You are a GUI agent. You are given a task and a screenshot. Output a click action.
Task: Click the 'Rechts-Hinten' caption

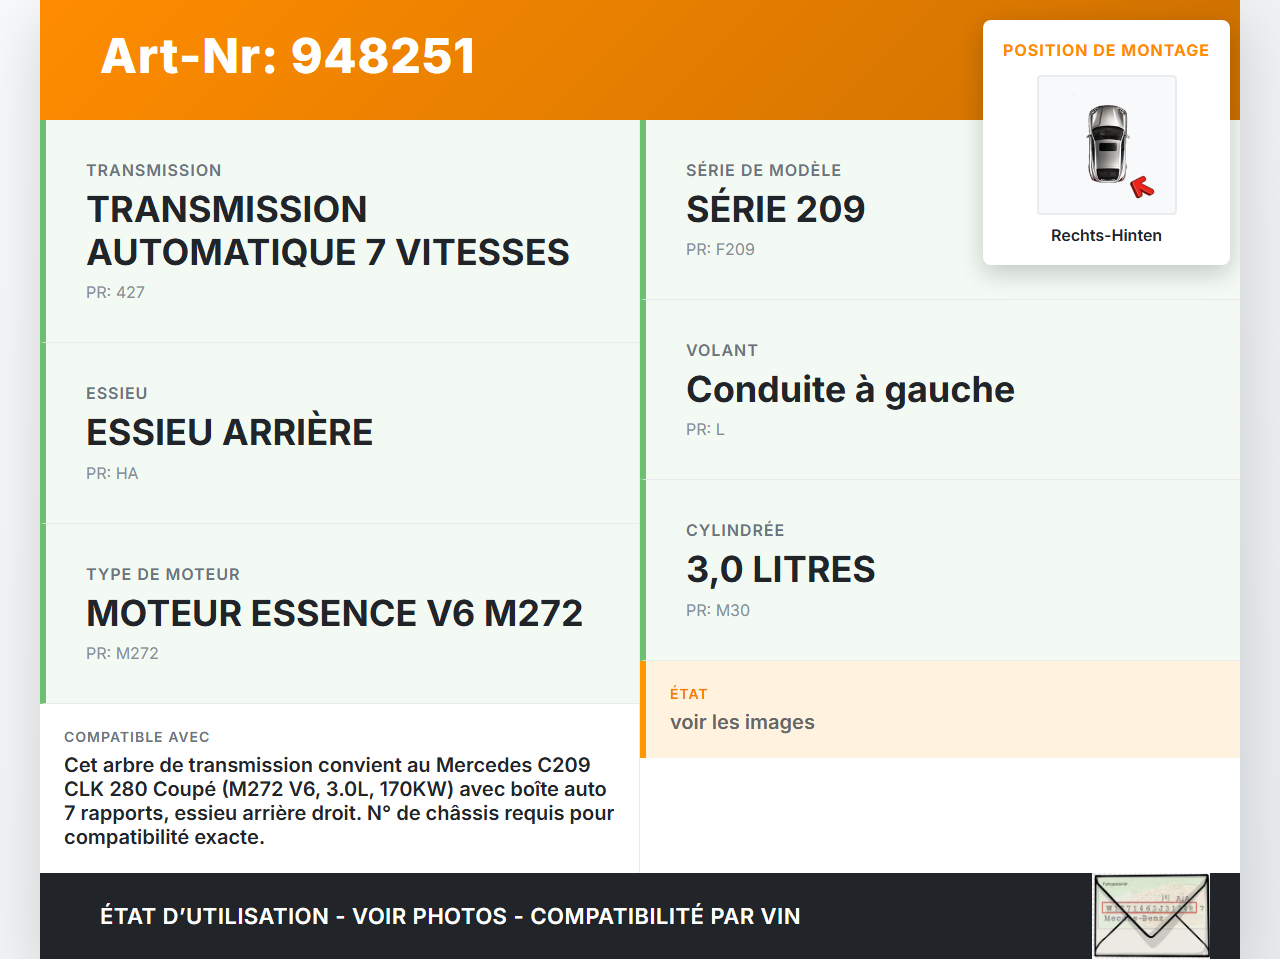pyautogui.click(x=1106, y=235)
